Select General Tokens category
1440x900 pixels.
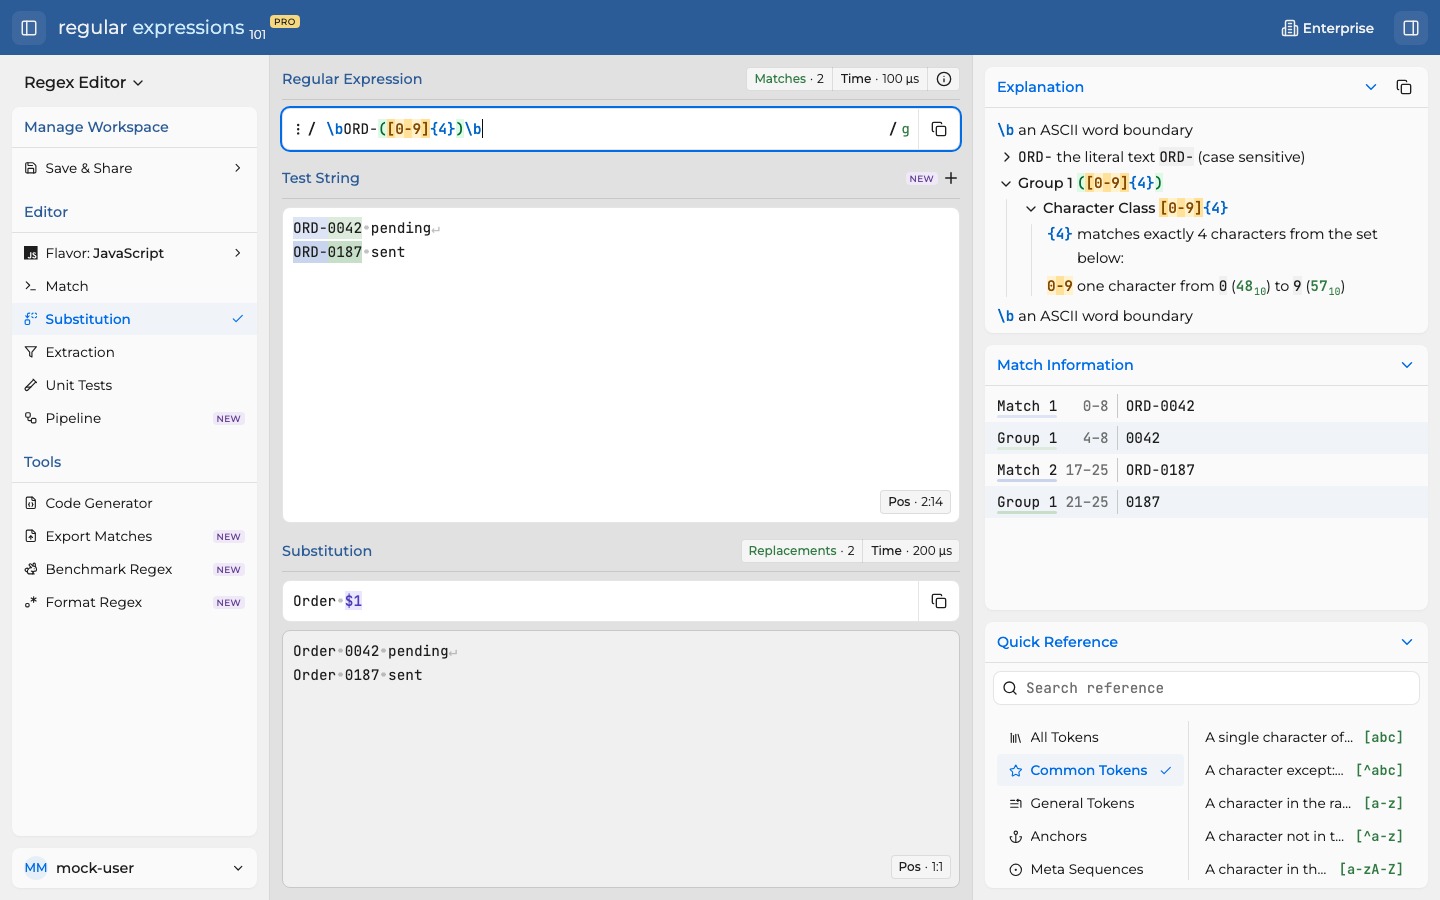(1090, 803)
